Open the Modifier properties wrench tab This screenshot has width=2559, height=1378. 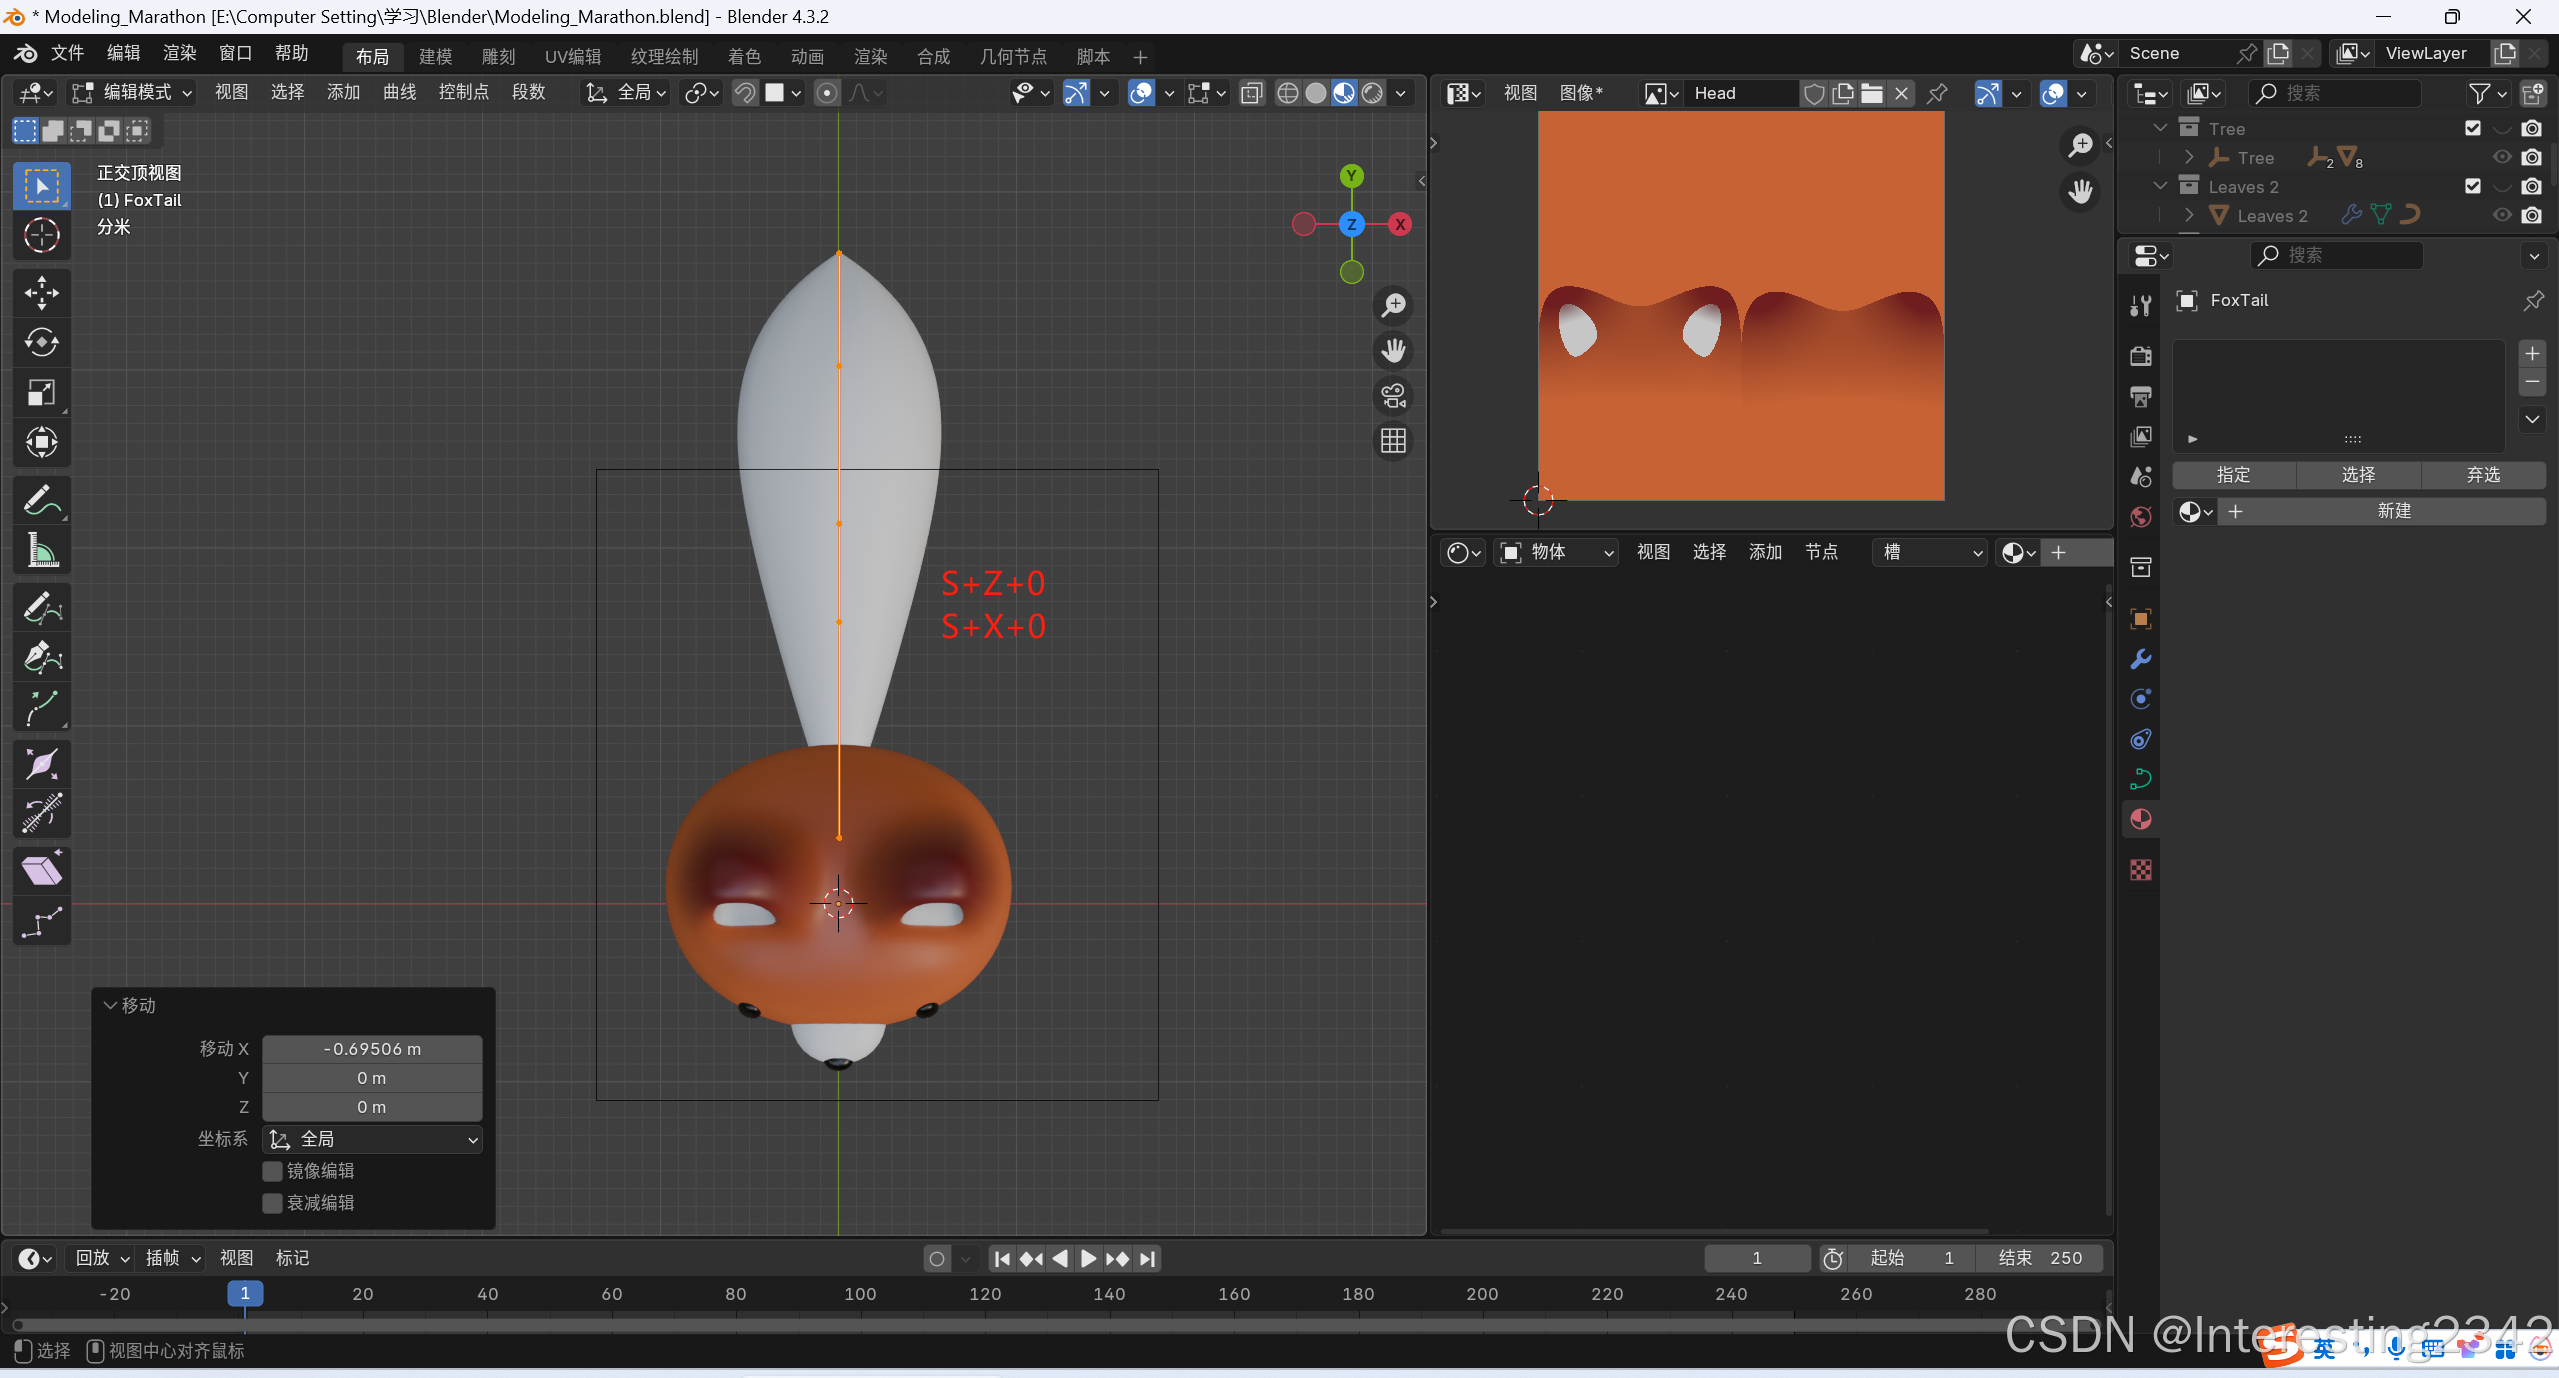[2140, 659]
